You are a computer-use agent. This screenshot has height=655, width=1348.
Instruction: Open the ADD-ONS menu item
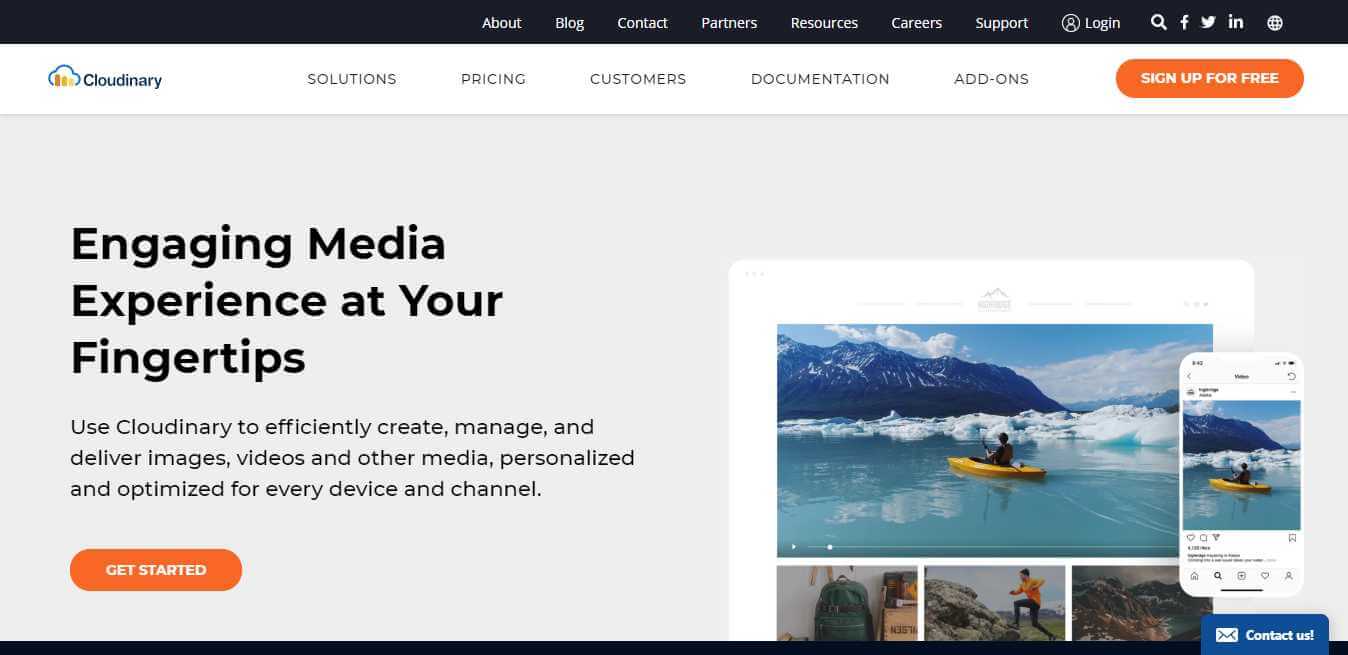point(991,79)
